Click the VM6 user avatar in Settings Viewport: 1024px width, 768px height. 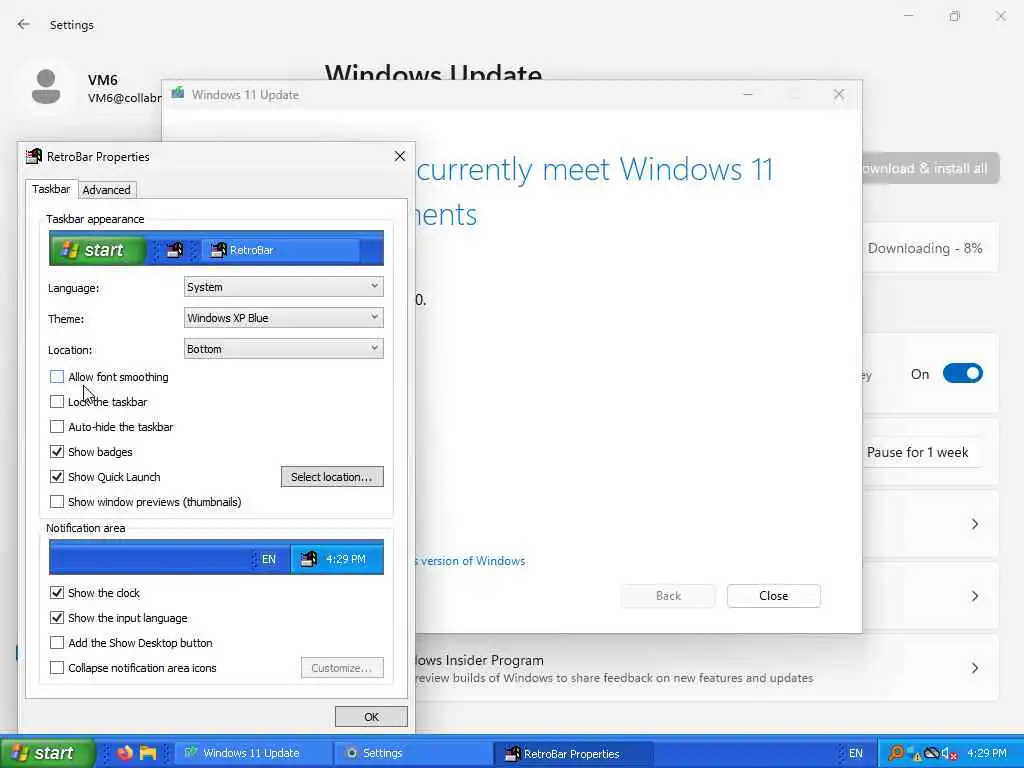pos(46,86)
